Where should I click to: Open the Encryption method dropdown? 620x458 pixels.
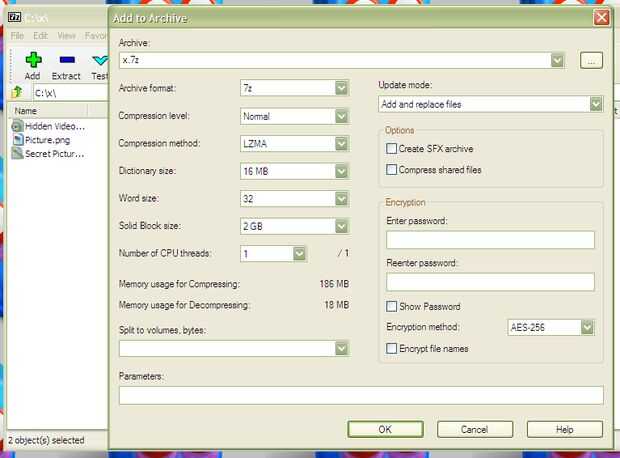click(587, 327)
